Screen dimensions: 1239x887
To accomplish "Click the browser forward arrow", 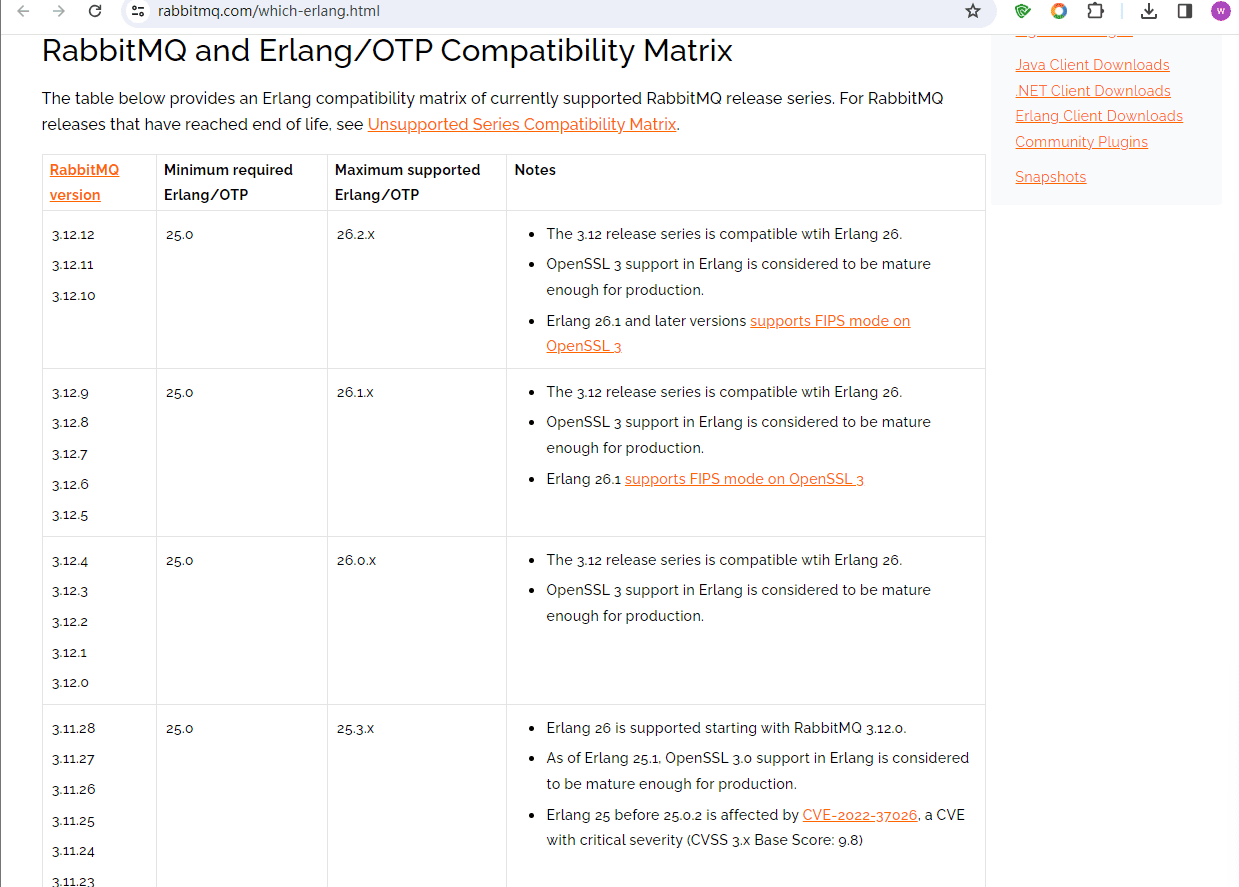I will [59, 11].
